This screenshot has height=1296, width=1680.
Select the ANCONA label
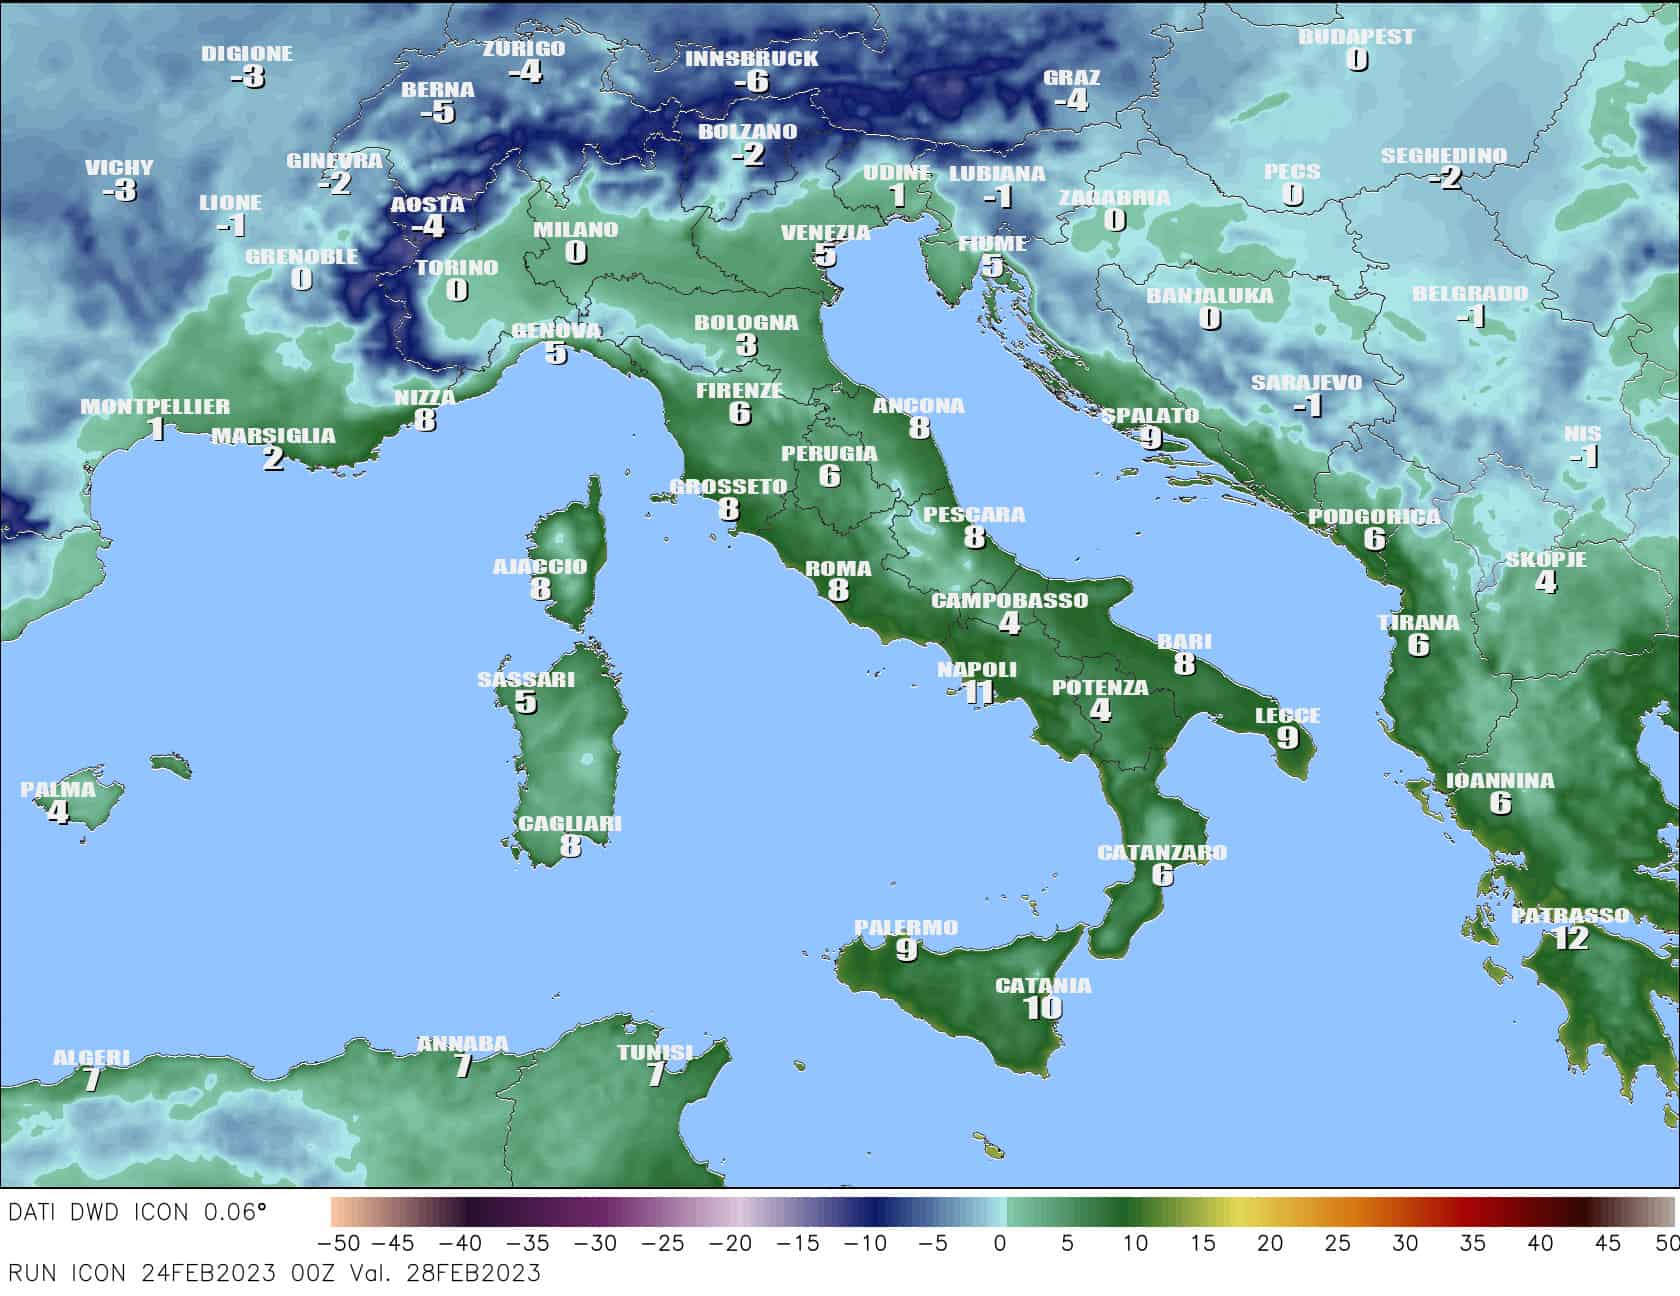pyautogui.click(x=918, y=406)
